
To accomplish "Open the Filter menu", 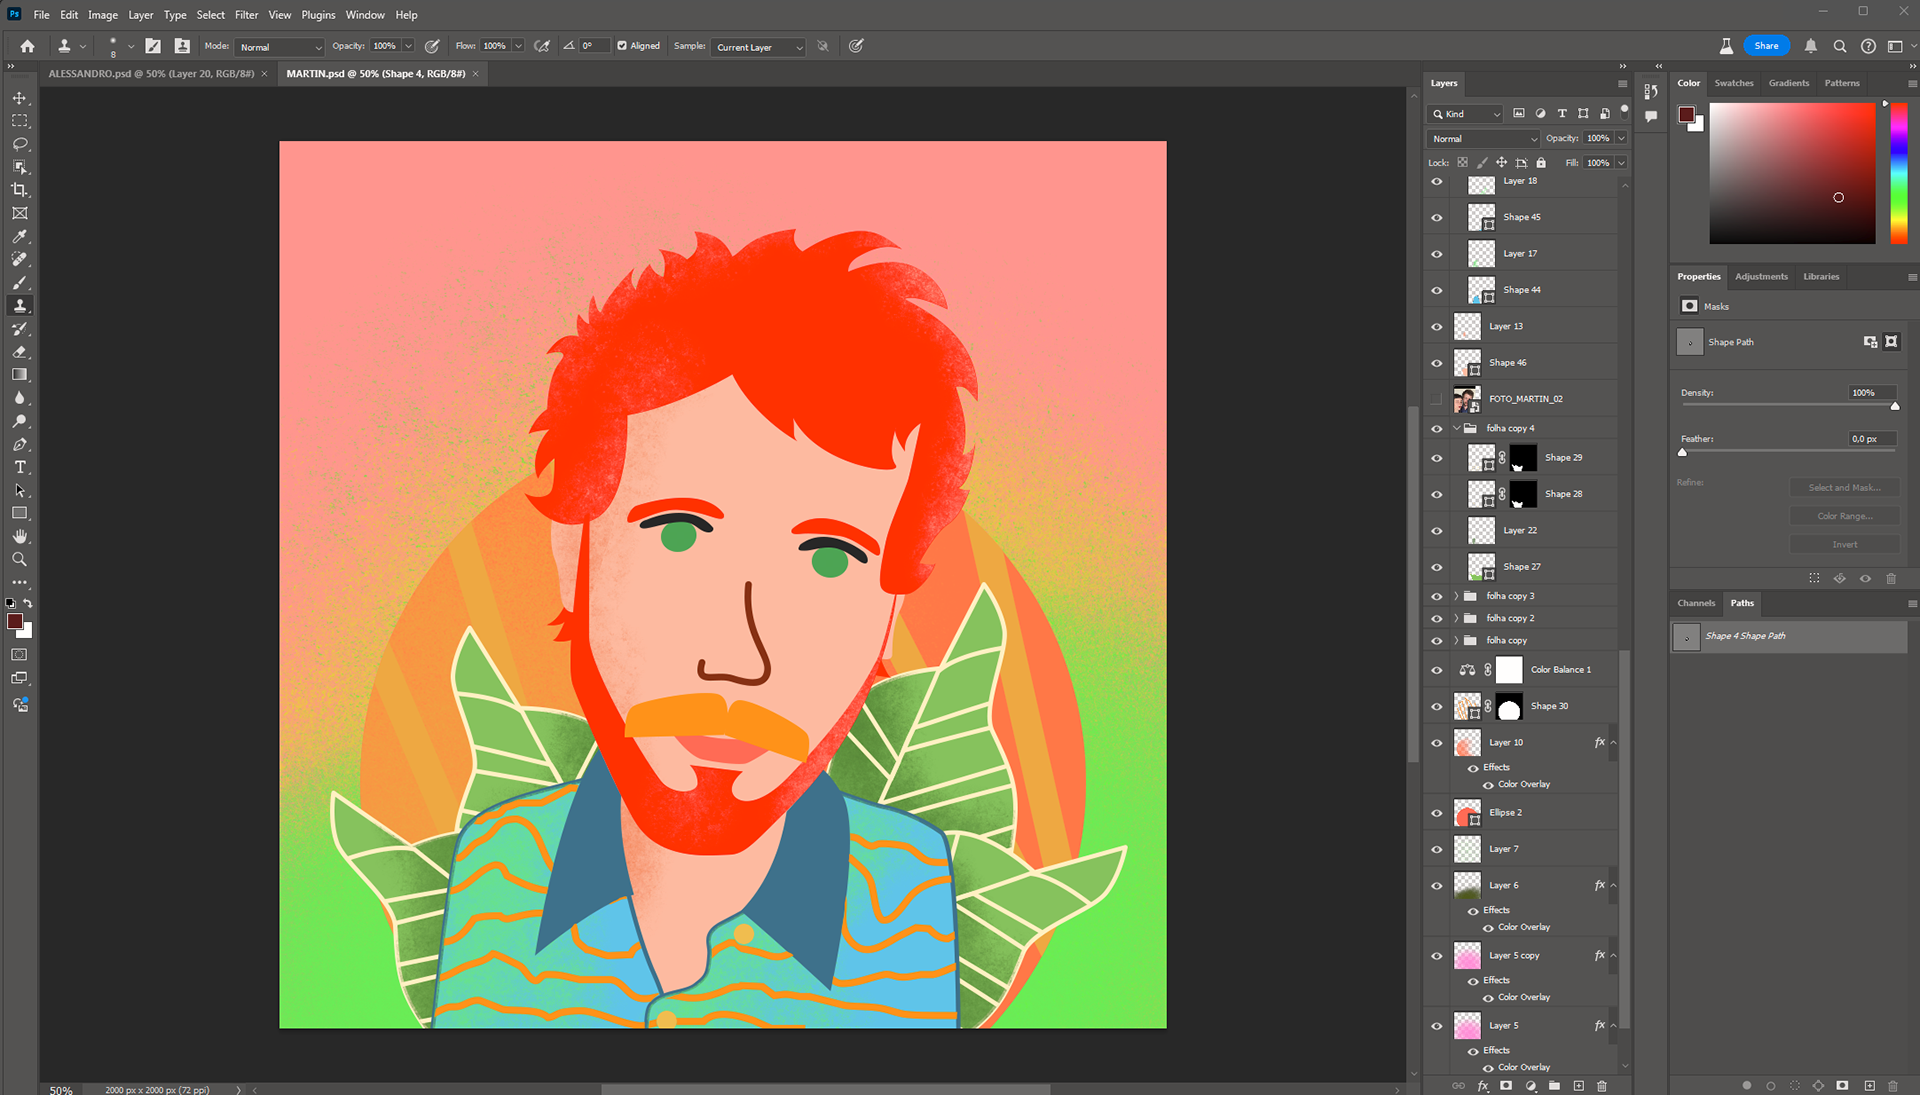I will pos(246,15).
